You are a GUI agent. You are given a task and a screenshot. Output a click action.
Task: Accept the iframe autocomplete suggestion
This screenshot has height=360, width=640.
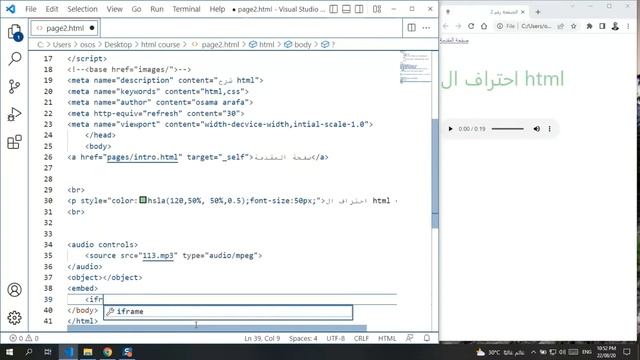[x=228, y=312]
